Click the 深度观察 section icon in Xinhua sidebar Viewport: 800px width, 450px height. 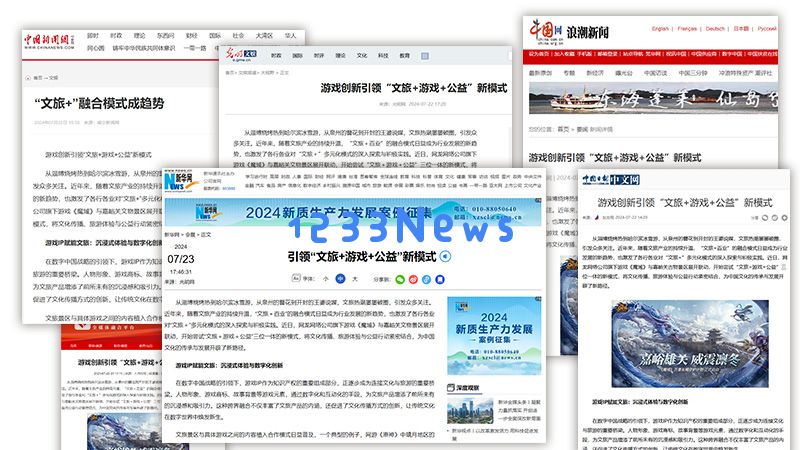pos(451,388)
